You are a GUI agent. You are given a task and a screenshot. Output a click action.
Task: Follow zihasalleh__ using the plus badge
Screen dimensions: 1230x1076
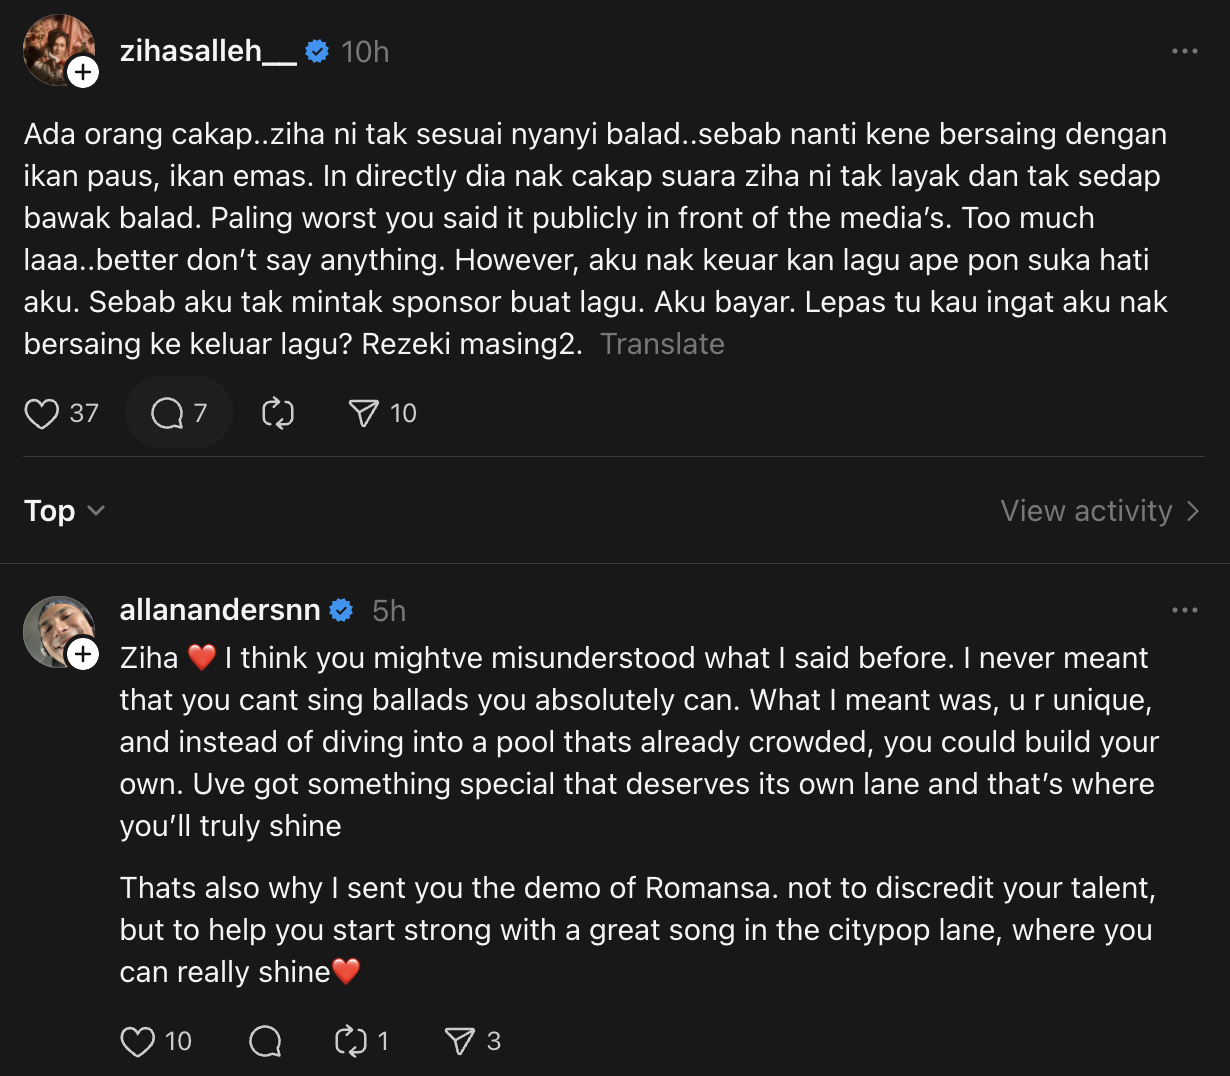pyautogui.click(x=83, y=72)
